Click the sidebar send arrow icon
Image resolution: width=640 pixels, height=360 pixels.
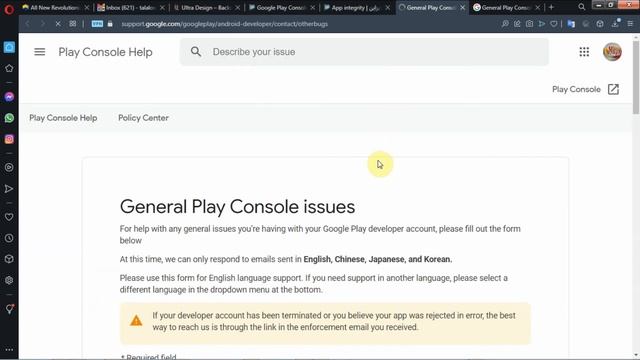click(9, 189)
